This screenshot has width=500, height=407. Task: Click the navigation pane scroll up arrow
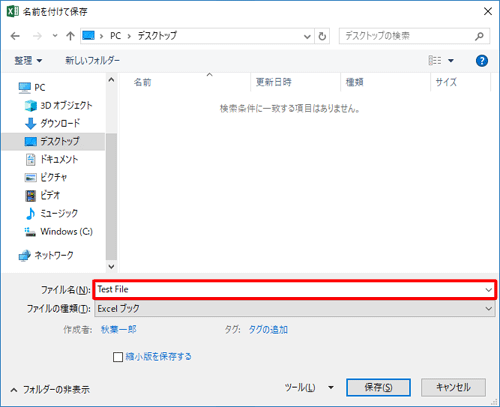point(111,80)
